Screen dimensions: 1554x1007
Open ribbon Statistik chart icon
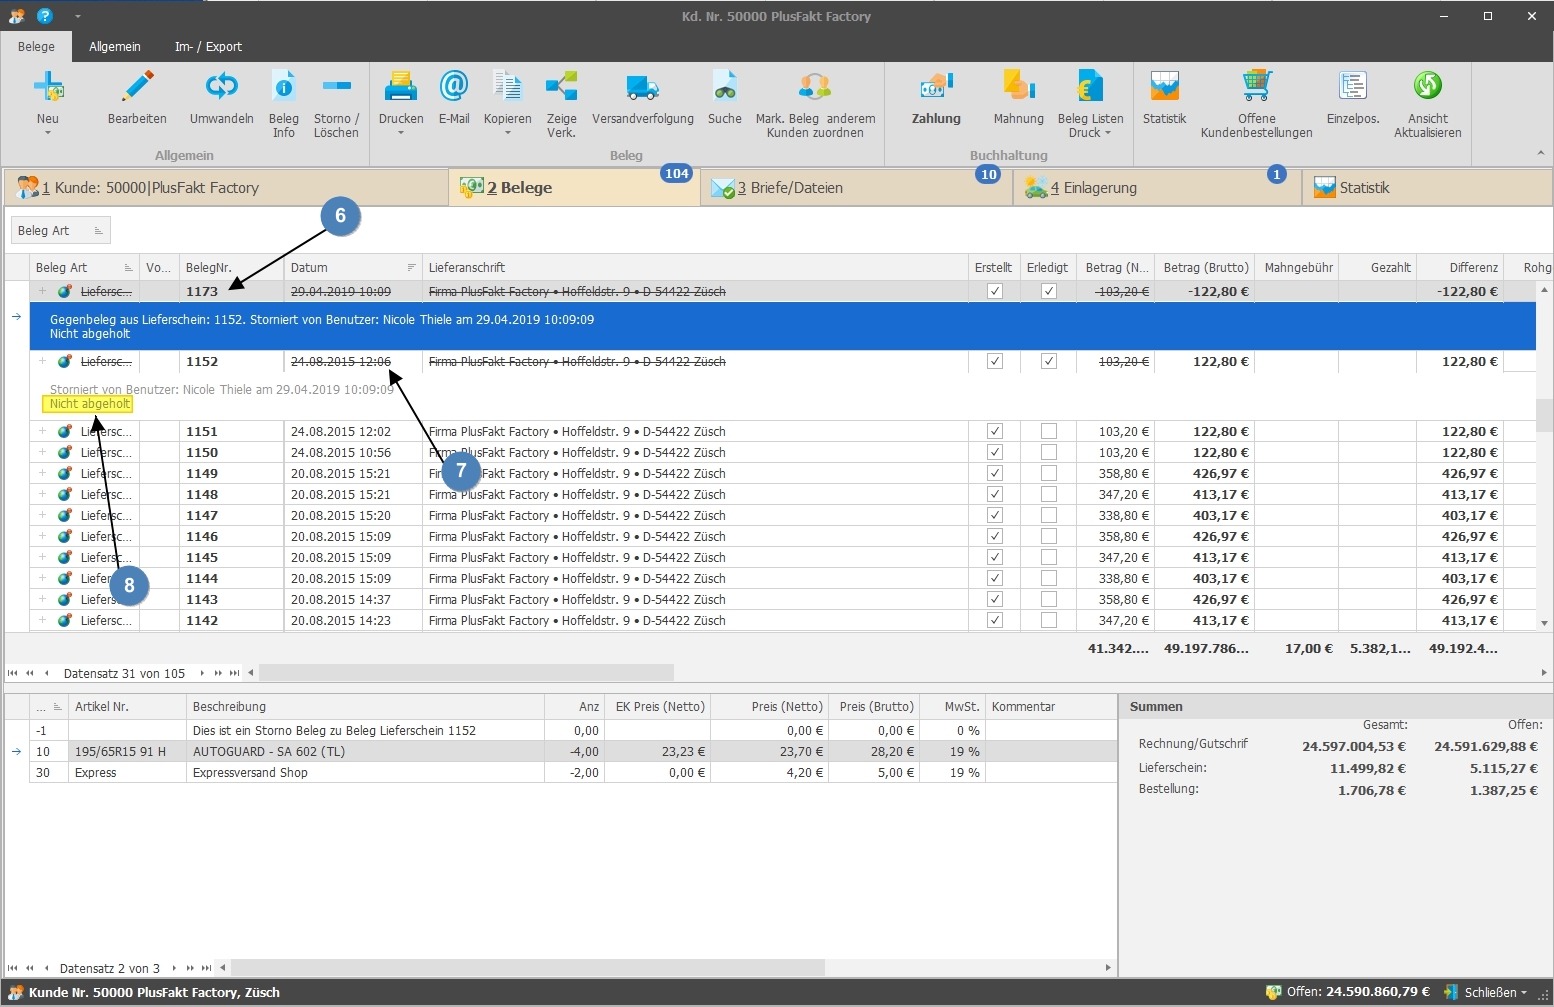pyautogui.click(x=1164, y=88)
